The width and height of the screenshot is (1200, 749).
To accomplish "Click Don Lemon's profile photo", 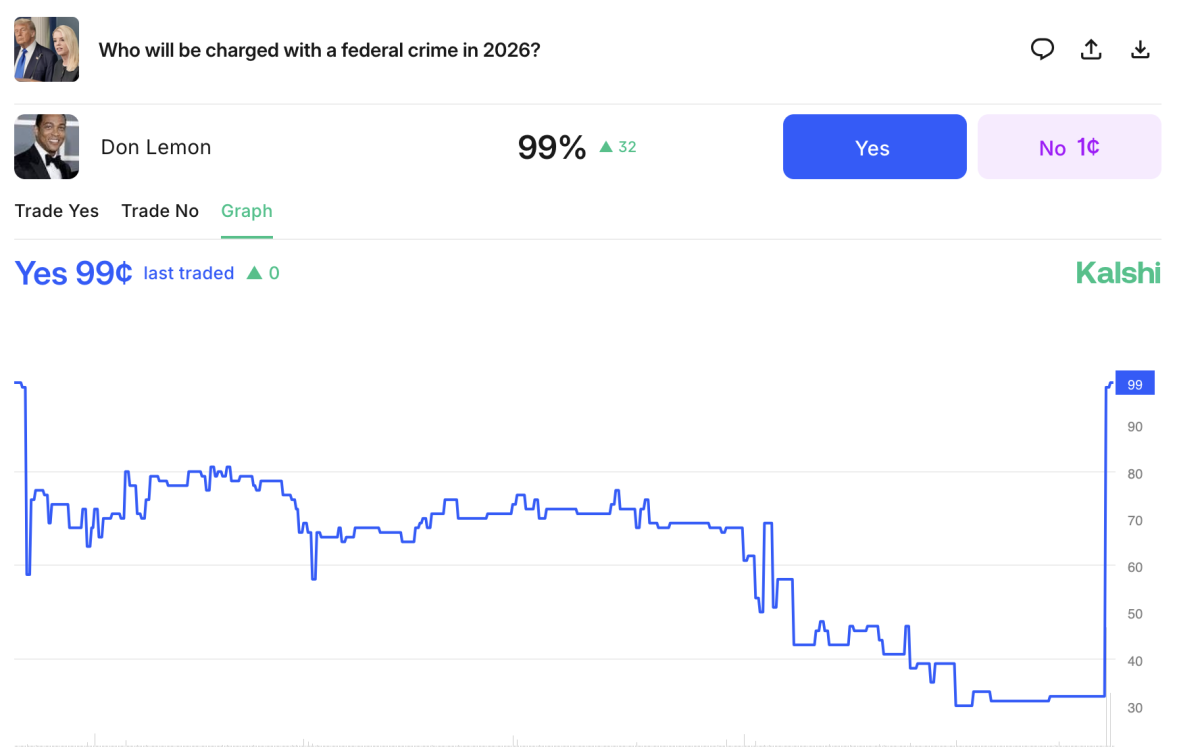I will click(x=46, y=147).
